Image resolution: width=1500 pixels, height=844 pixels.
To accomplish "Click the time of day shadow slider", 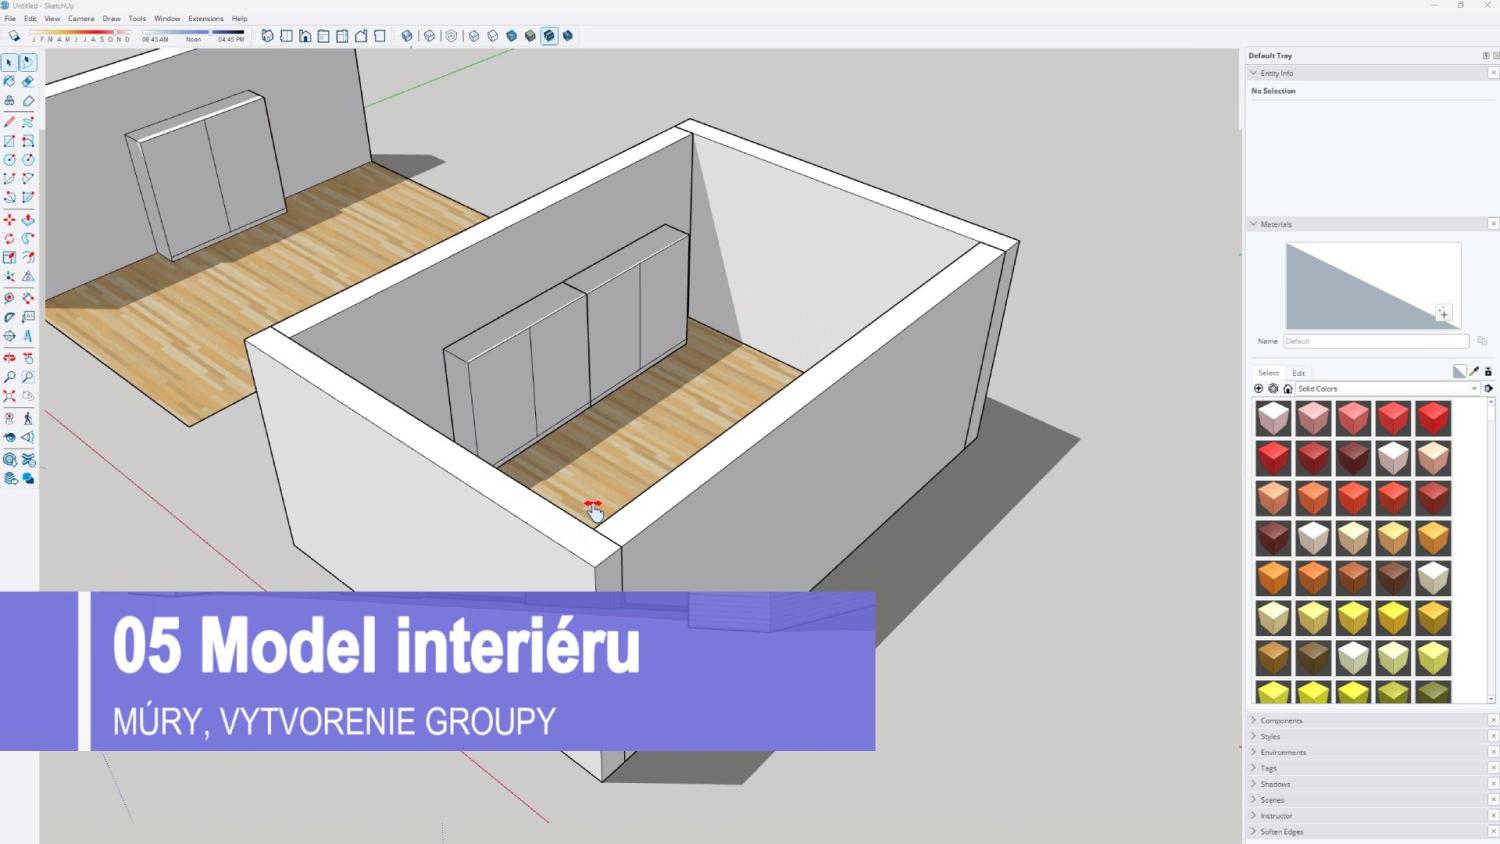I will click(192, 32).
